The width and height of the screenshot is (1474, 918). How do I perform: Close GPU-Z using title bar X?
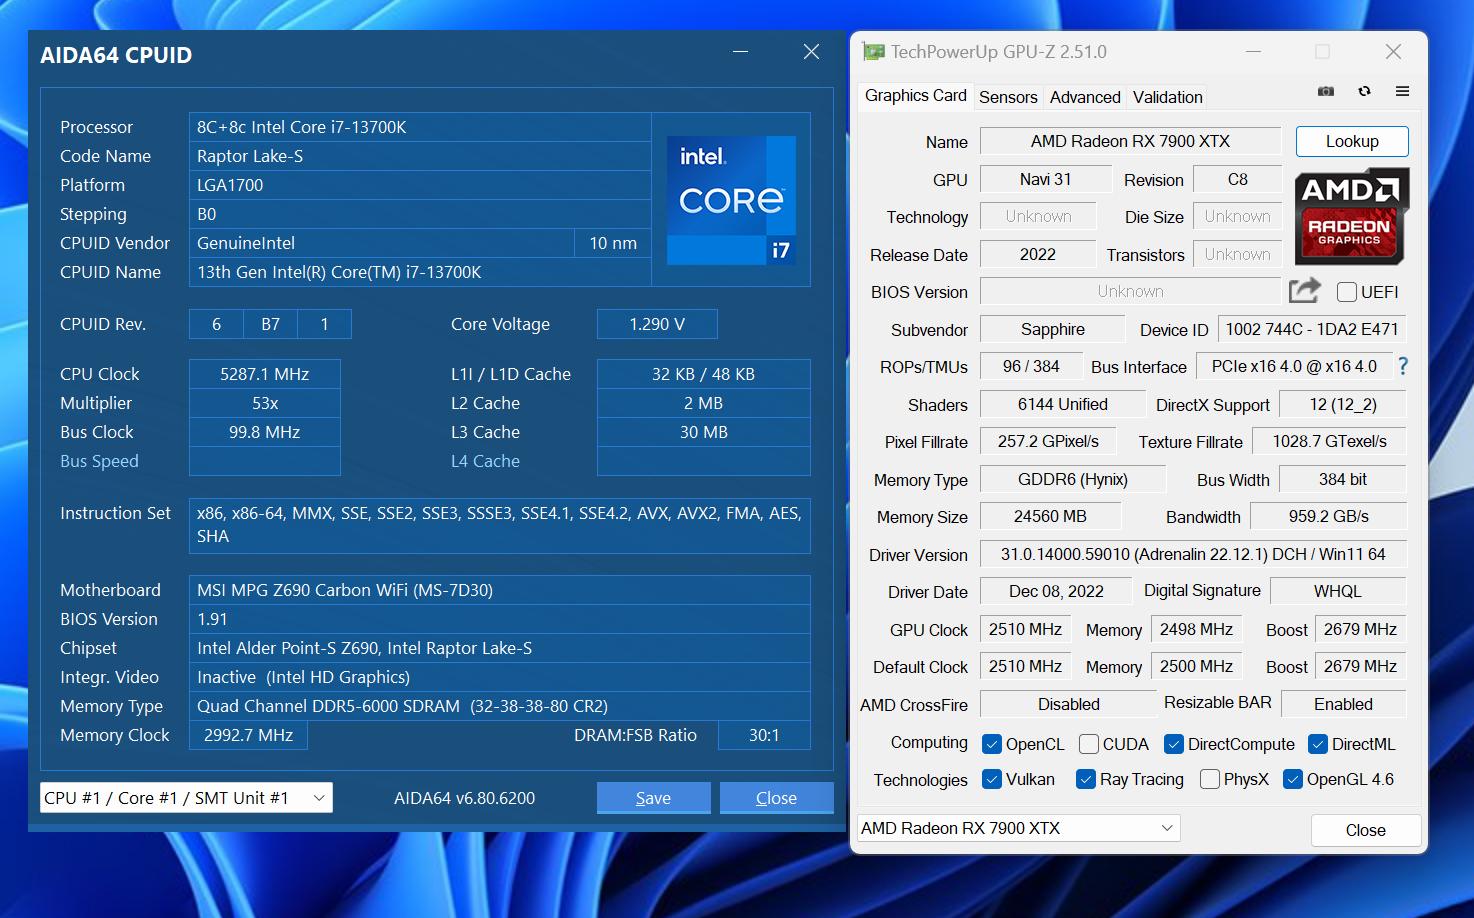pos(1393,51)
